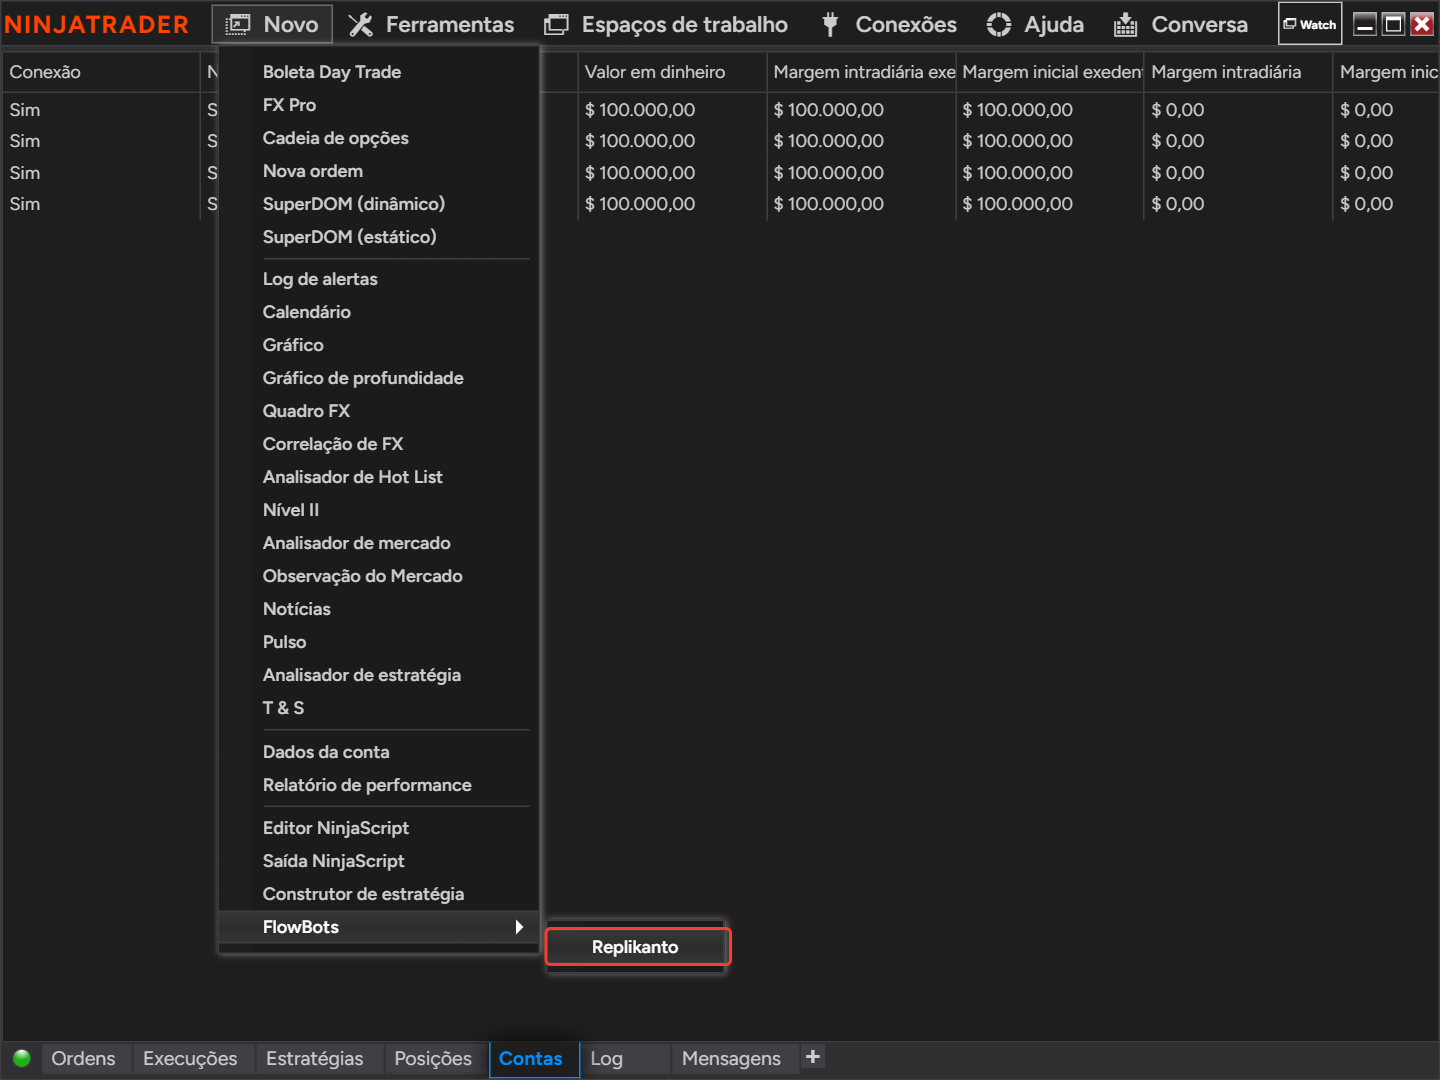Click the Conexões plug icon
The width and height of the screenshot is (1440, 1080).
tap(830, 24)
